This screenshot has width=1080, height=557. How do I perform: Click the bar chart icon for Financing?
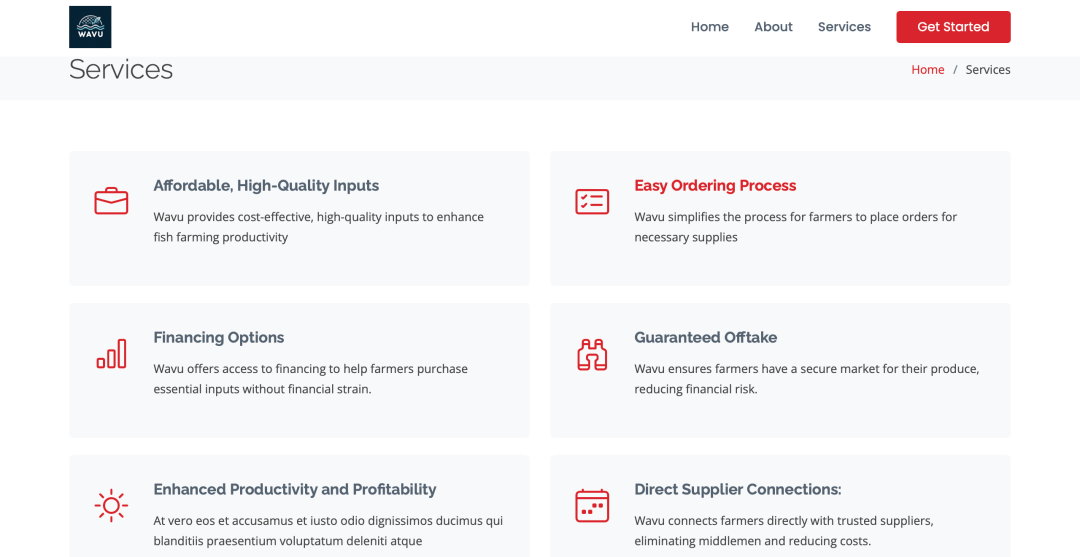tap(111, 354)
